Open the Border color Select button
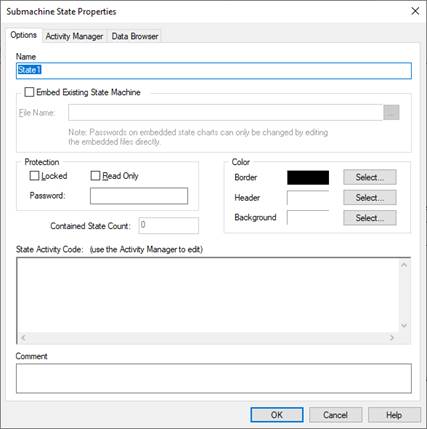 click(370, 177)
